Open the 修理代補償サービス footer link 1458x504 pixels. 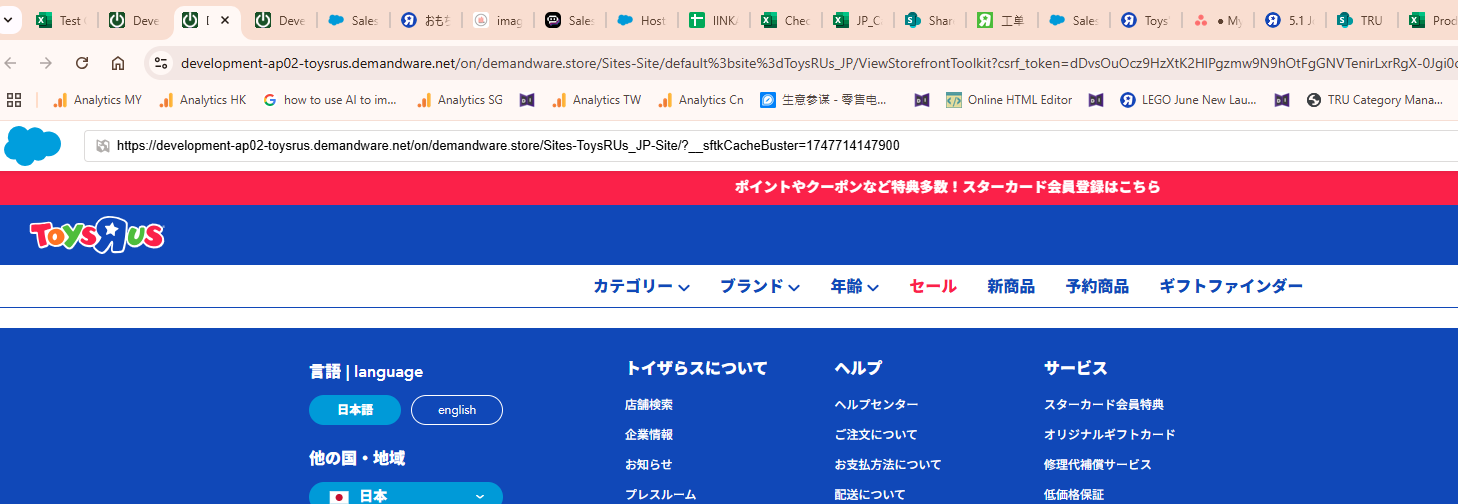pos(1098,465)
